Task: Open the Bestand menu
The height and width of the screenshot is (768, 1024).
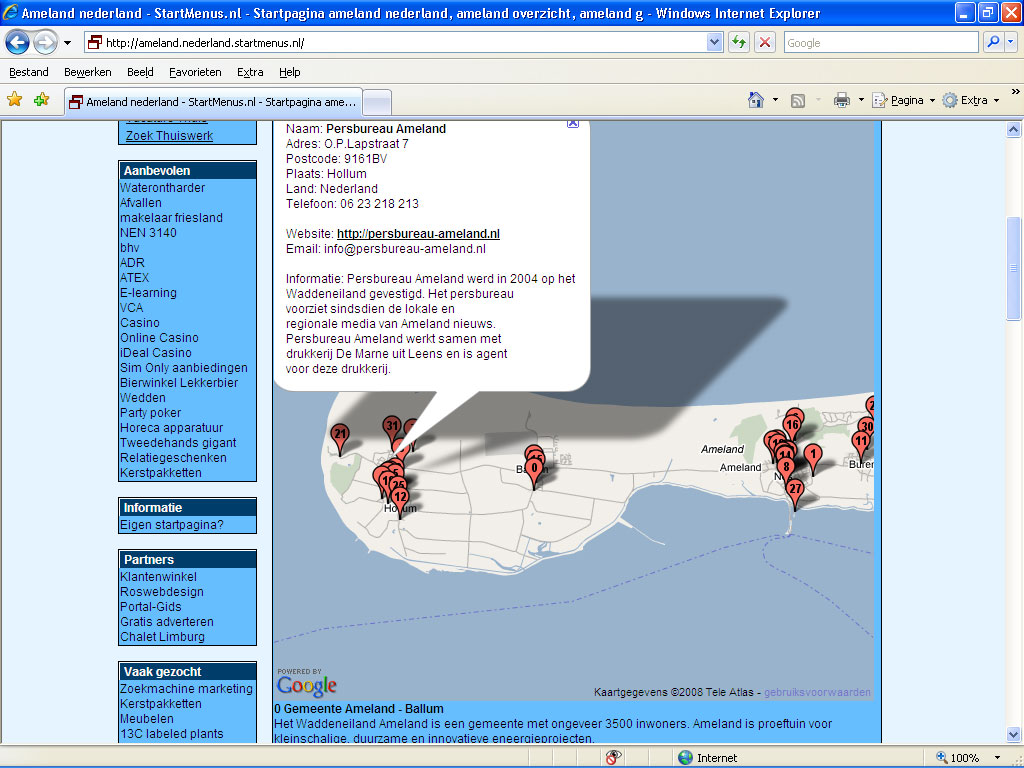Action: click(x=29, y=72)
